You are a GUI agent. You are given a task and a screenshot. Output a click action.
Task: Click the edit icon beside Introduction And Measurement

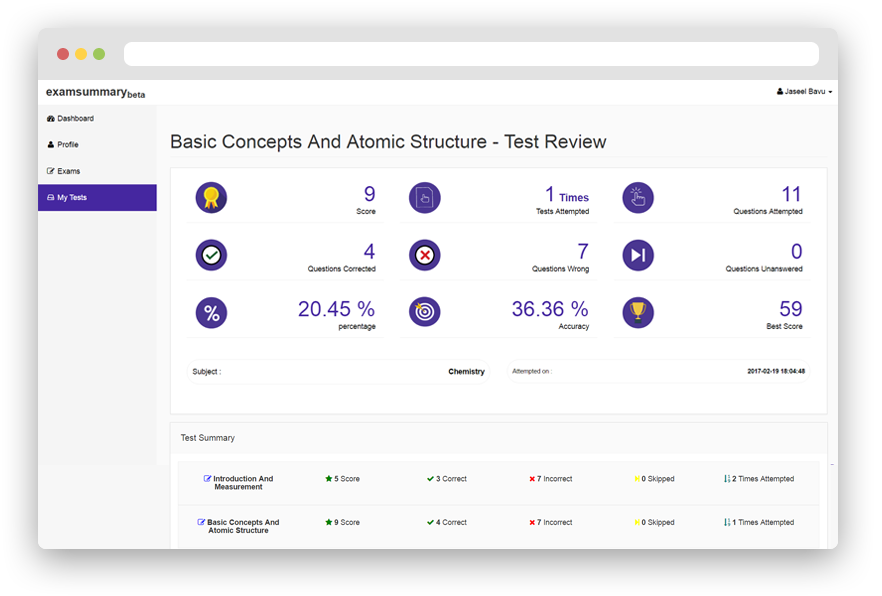(x=207, y=478)
